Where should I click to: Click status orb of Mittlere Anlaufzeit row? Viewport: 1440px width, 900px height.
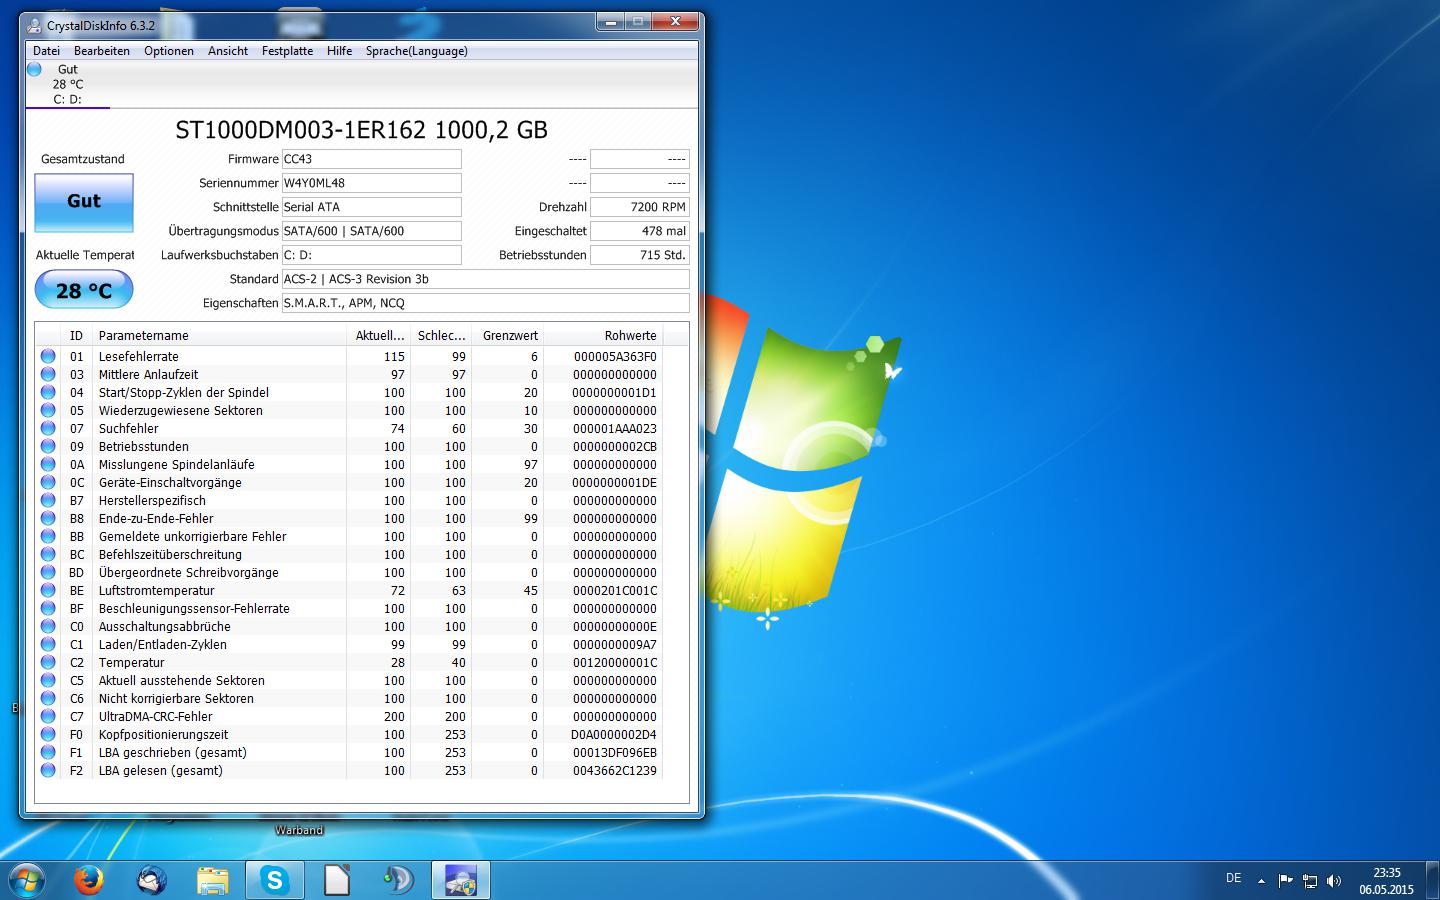pyautogui.click(x=48, y=374)
